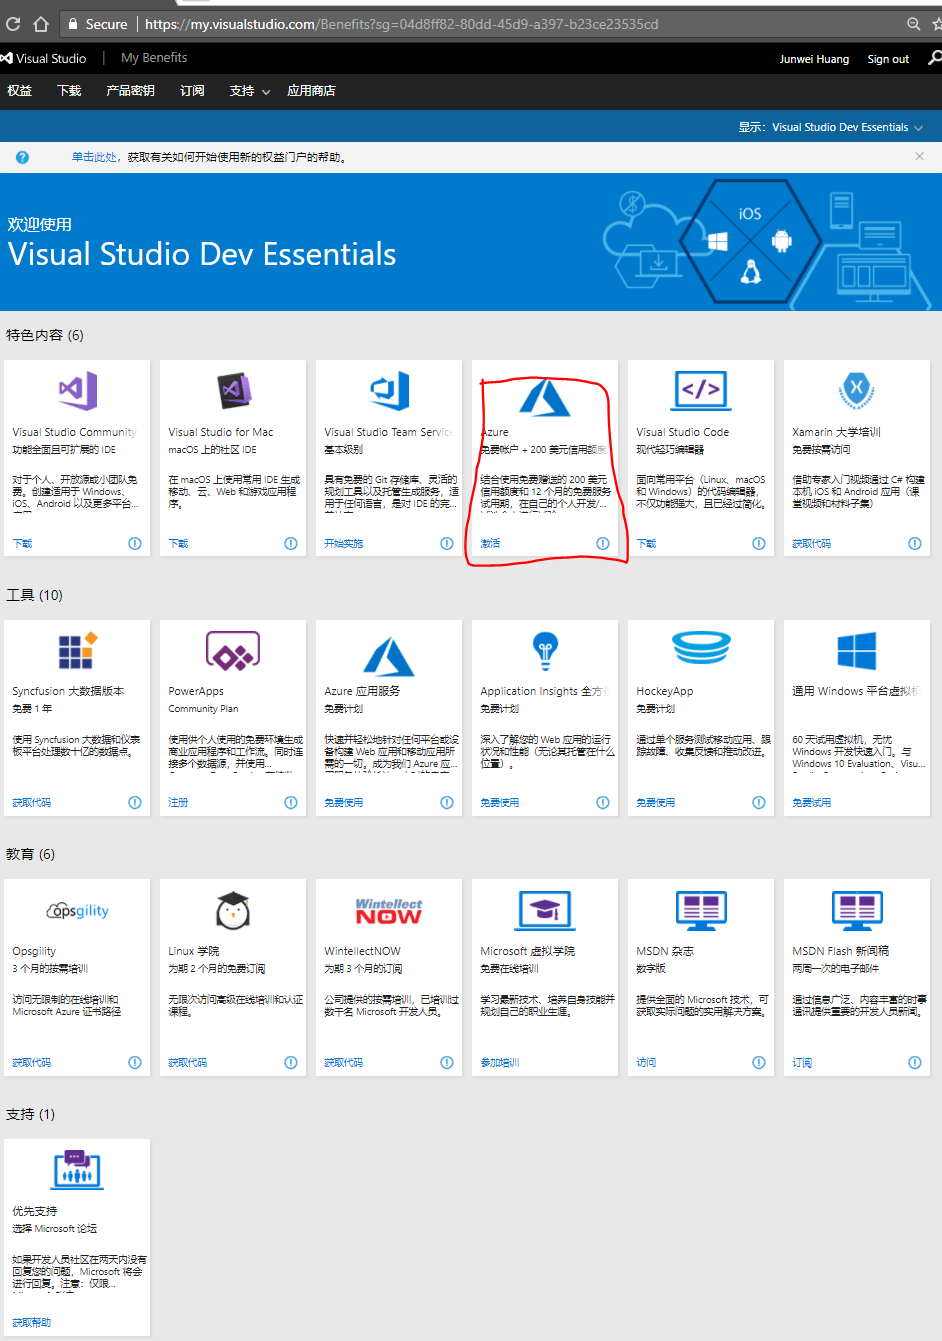
Task: Click the info icon on the Azure tile
Action: pos(602,543)
